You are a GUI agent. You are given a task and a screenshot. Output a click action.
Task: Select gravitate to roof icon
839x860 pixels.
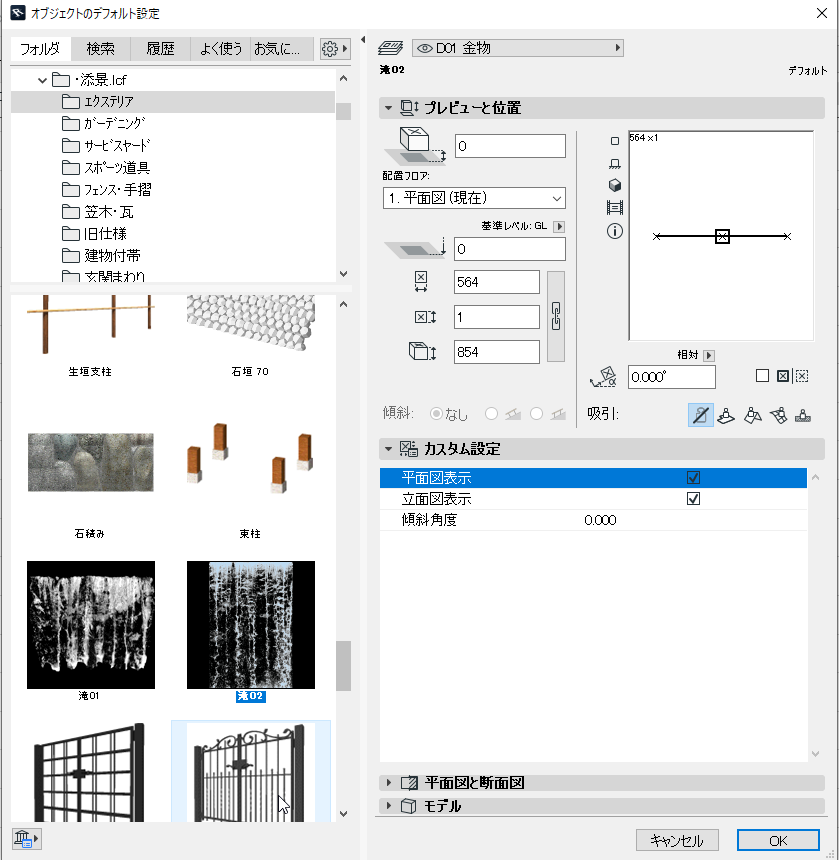click(x=752, y=416)
